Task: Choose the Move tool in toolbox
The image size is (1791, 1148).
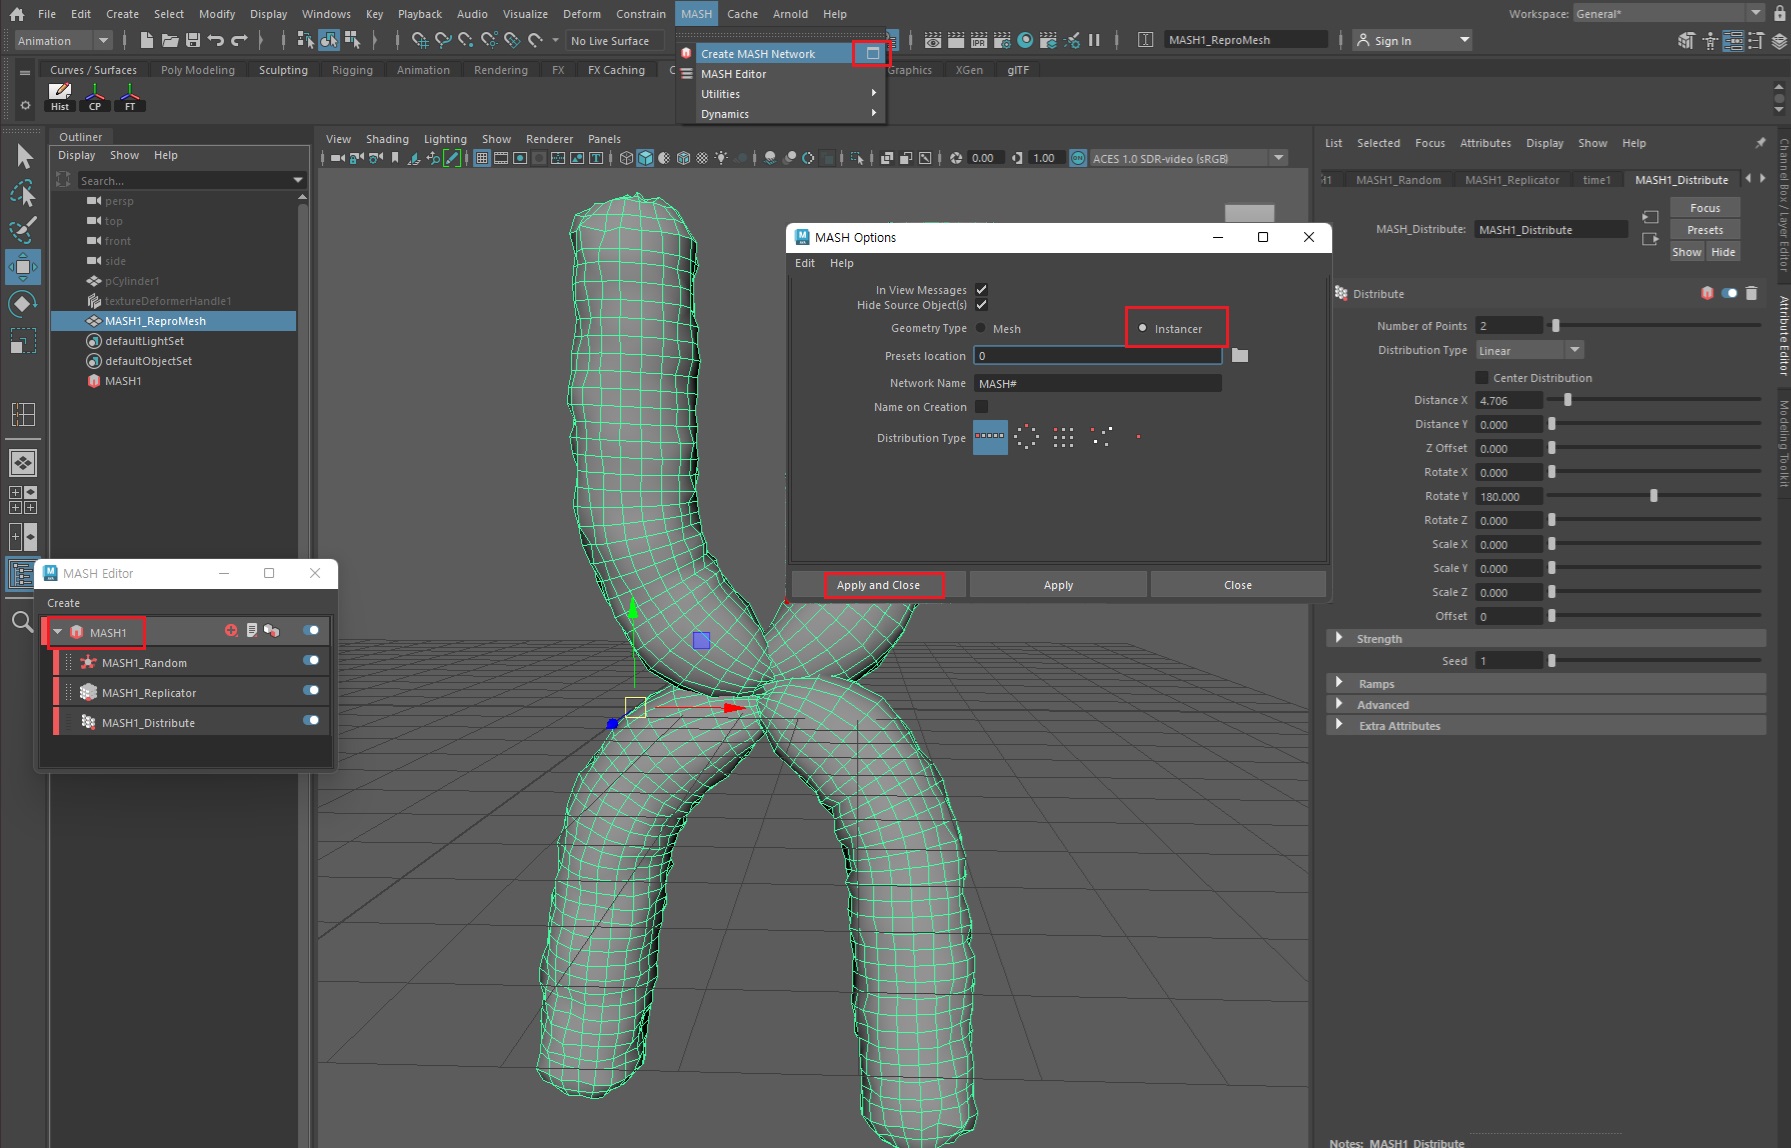Action: click(x=23, y=267)
